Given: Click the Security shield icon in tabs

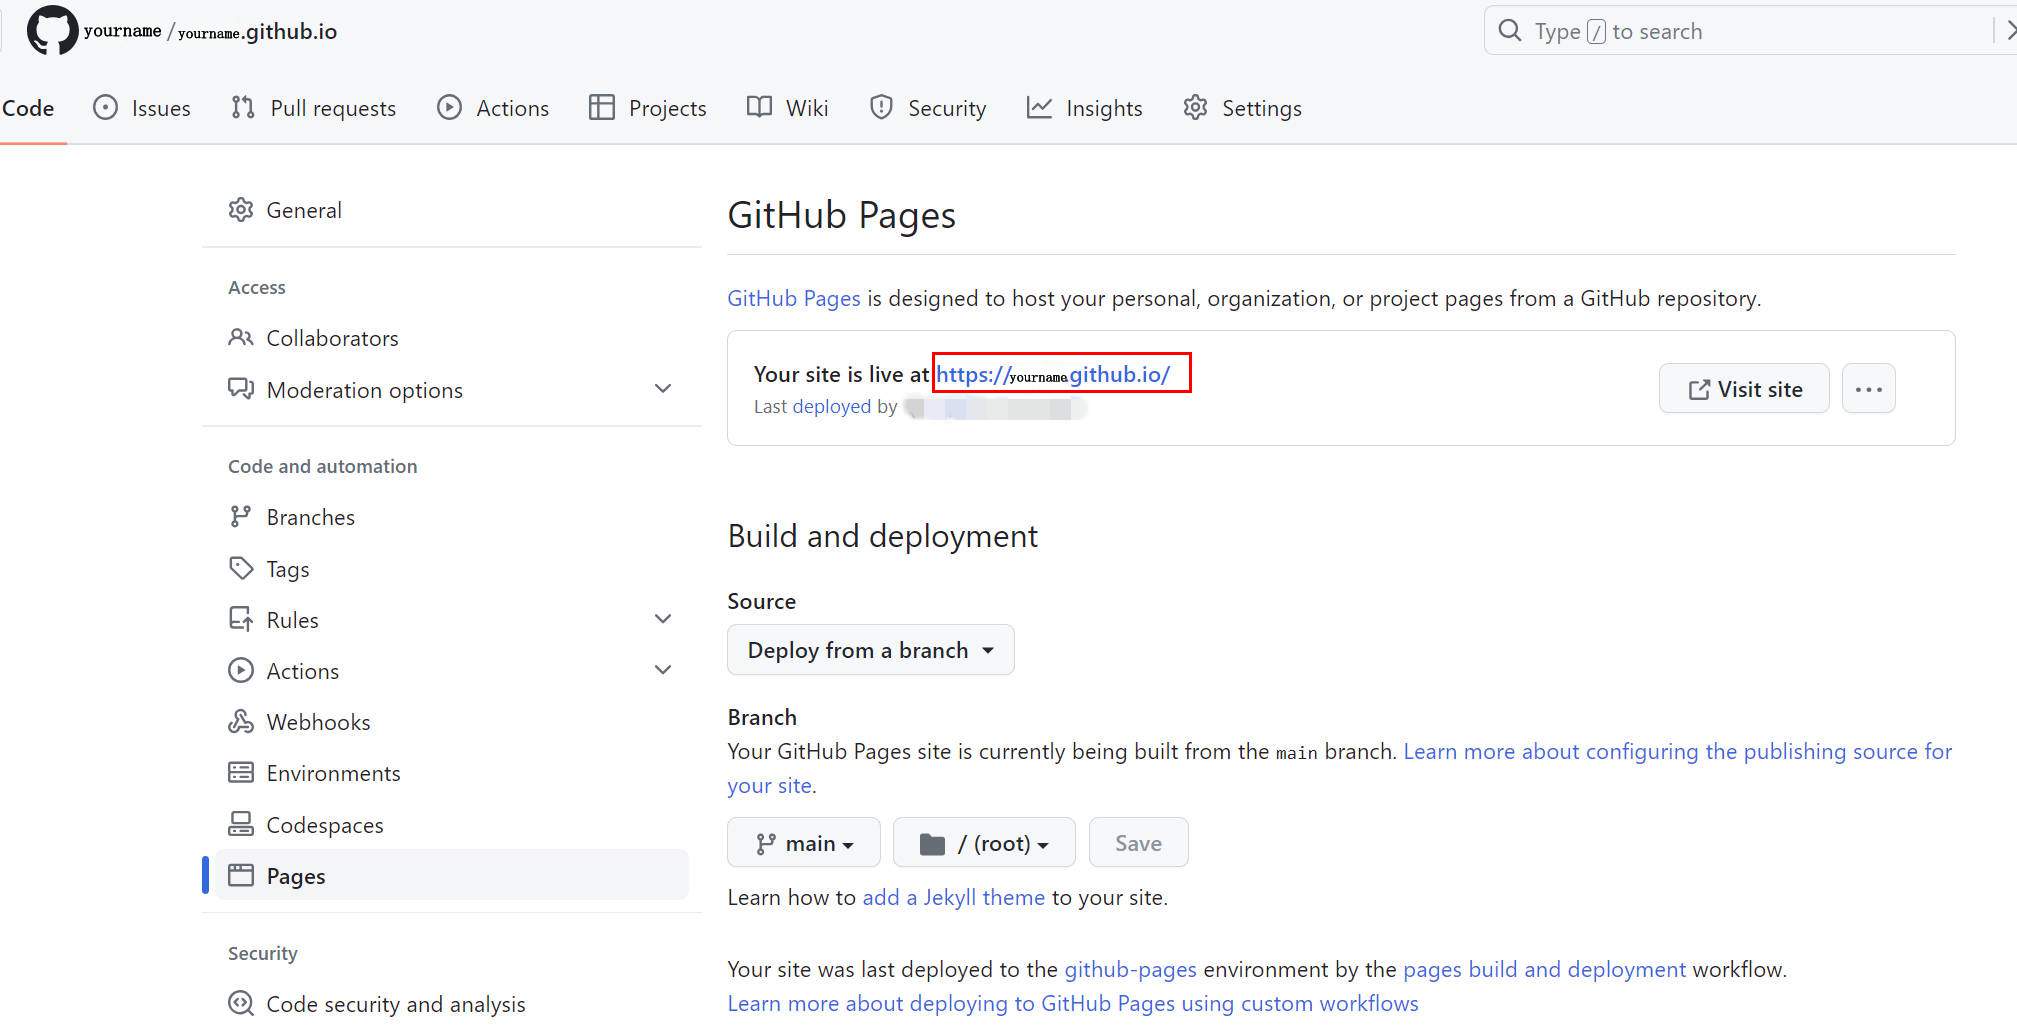Looking at the screenshot, I should [x=881, y=107].
